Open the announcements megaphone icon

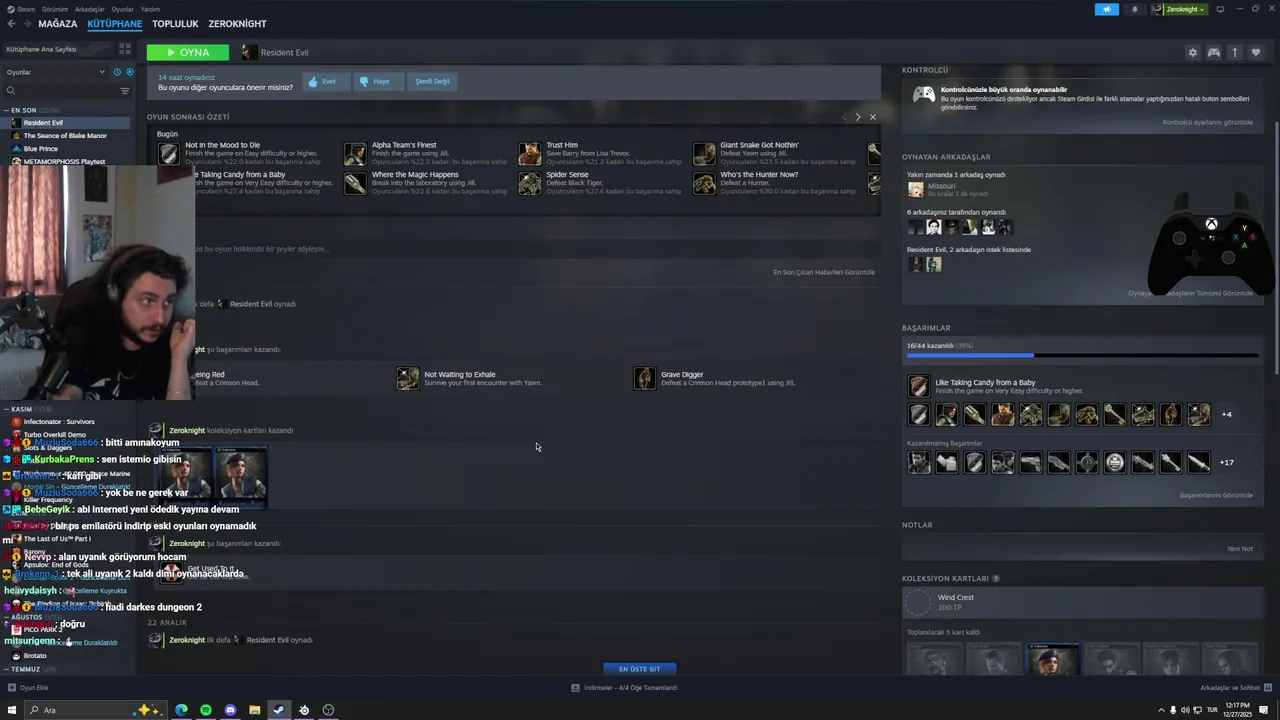click(x=1107, y=9)
